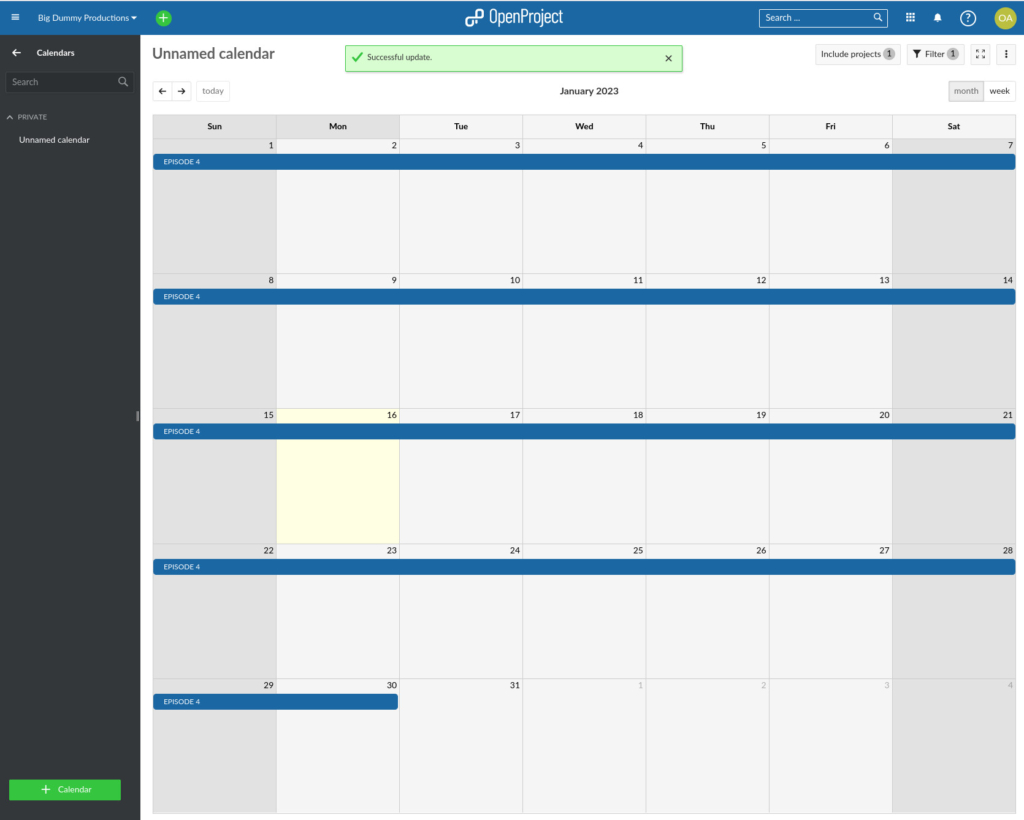Enter full-screen calendar view
The image size is (1024, 820).
coord(980,54)
